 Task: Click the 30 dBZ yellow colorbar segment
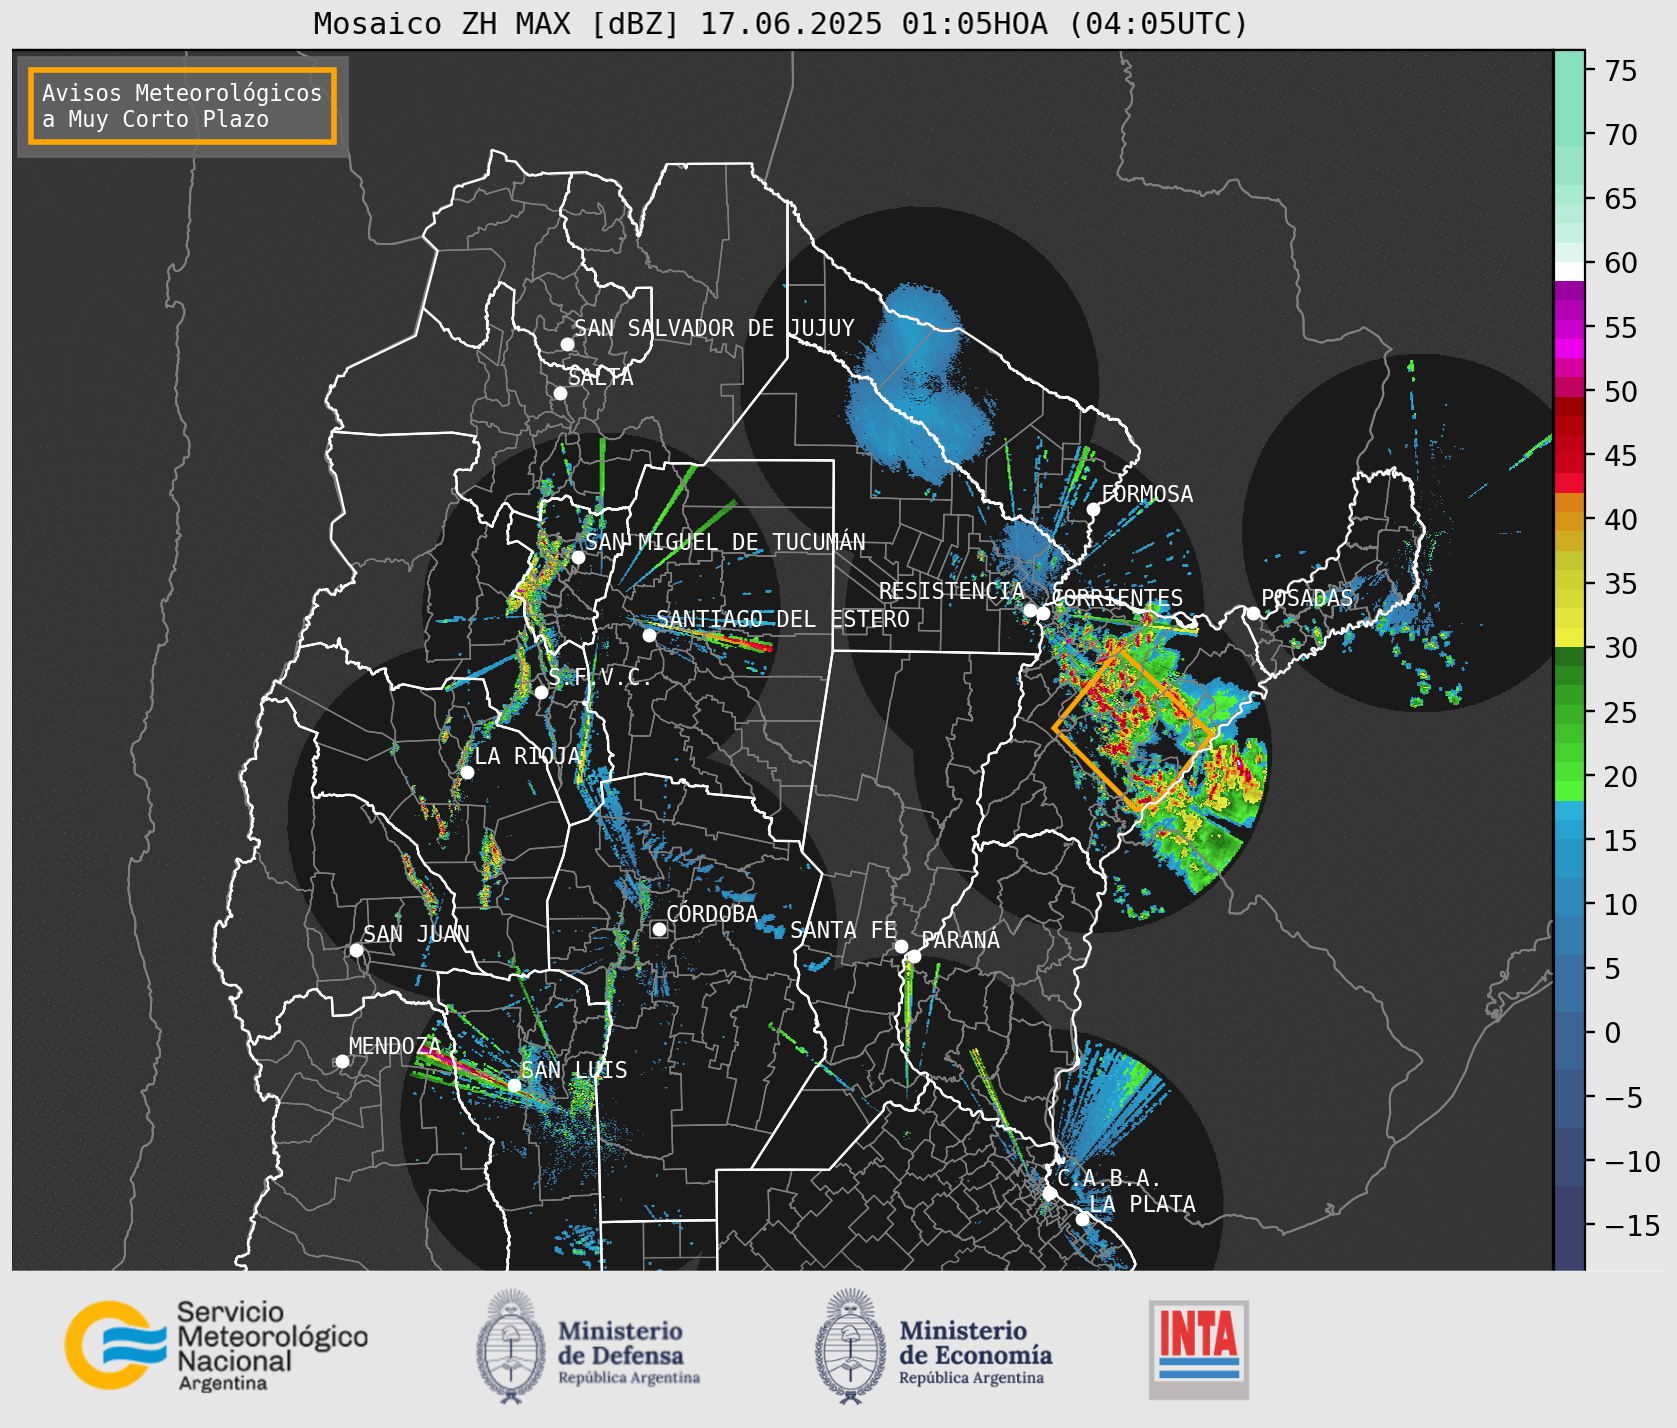pos(1569,637)
